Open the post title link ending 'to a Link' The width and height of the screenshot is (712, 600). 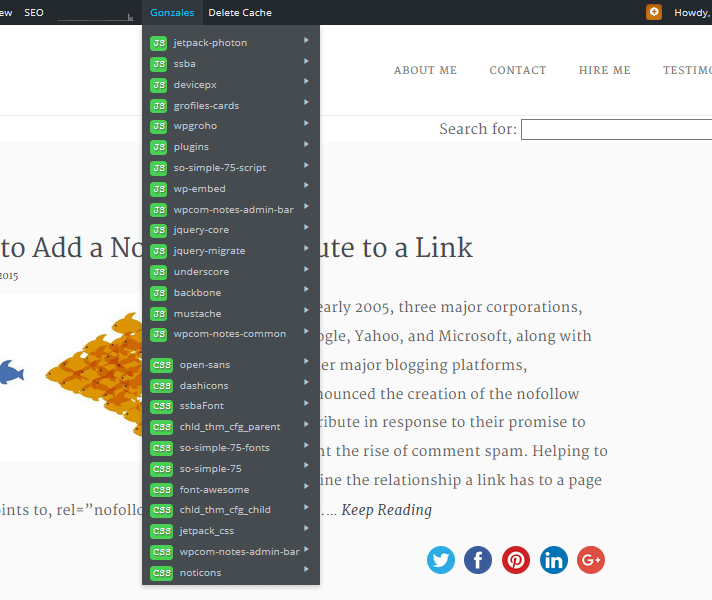pos(236,248)
